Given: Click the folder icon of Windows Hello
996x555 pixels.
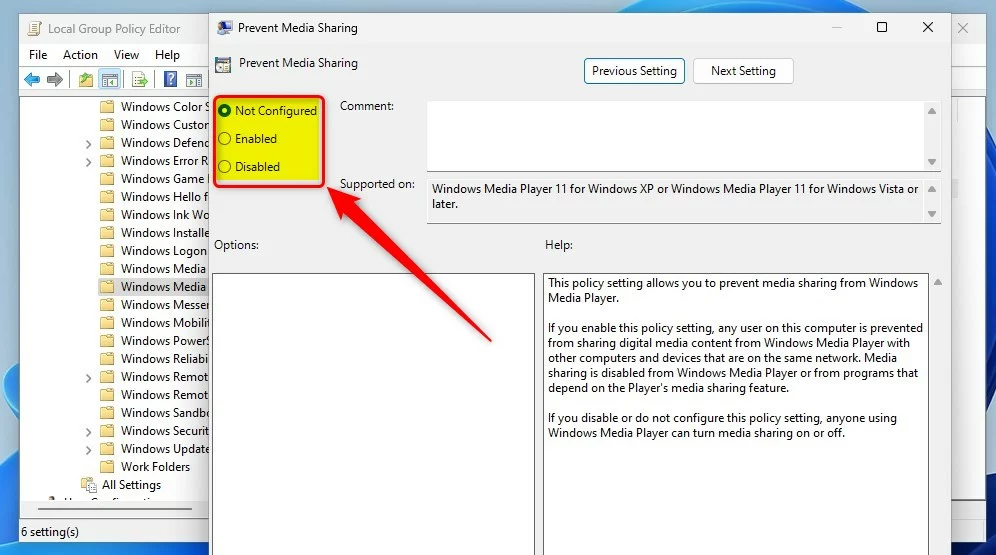Looking at the screenshot, I should [107, 196].
